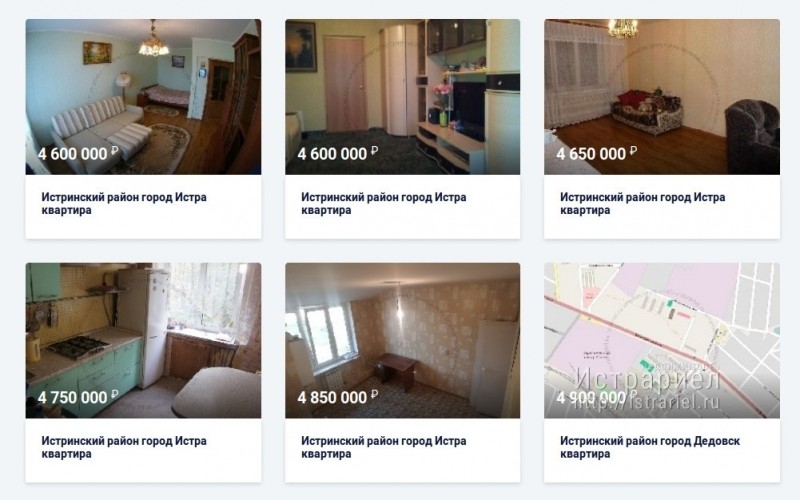
Task: Click the 4 600 000 price on the first listing
Action: [78, 154]
